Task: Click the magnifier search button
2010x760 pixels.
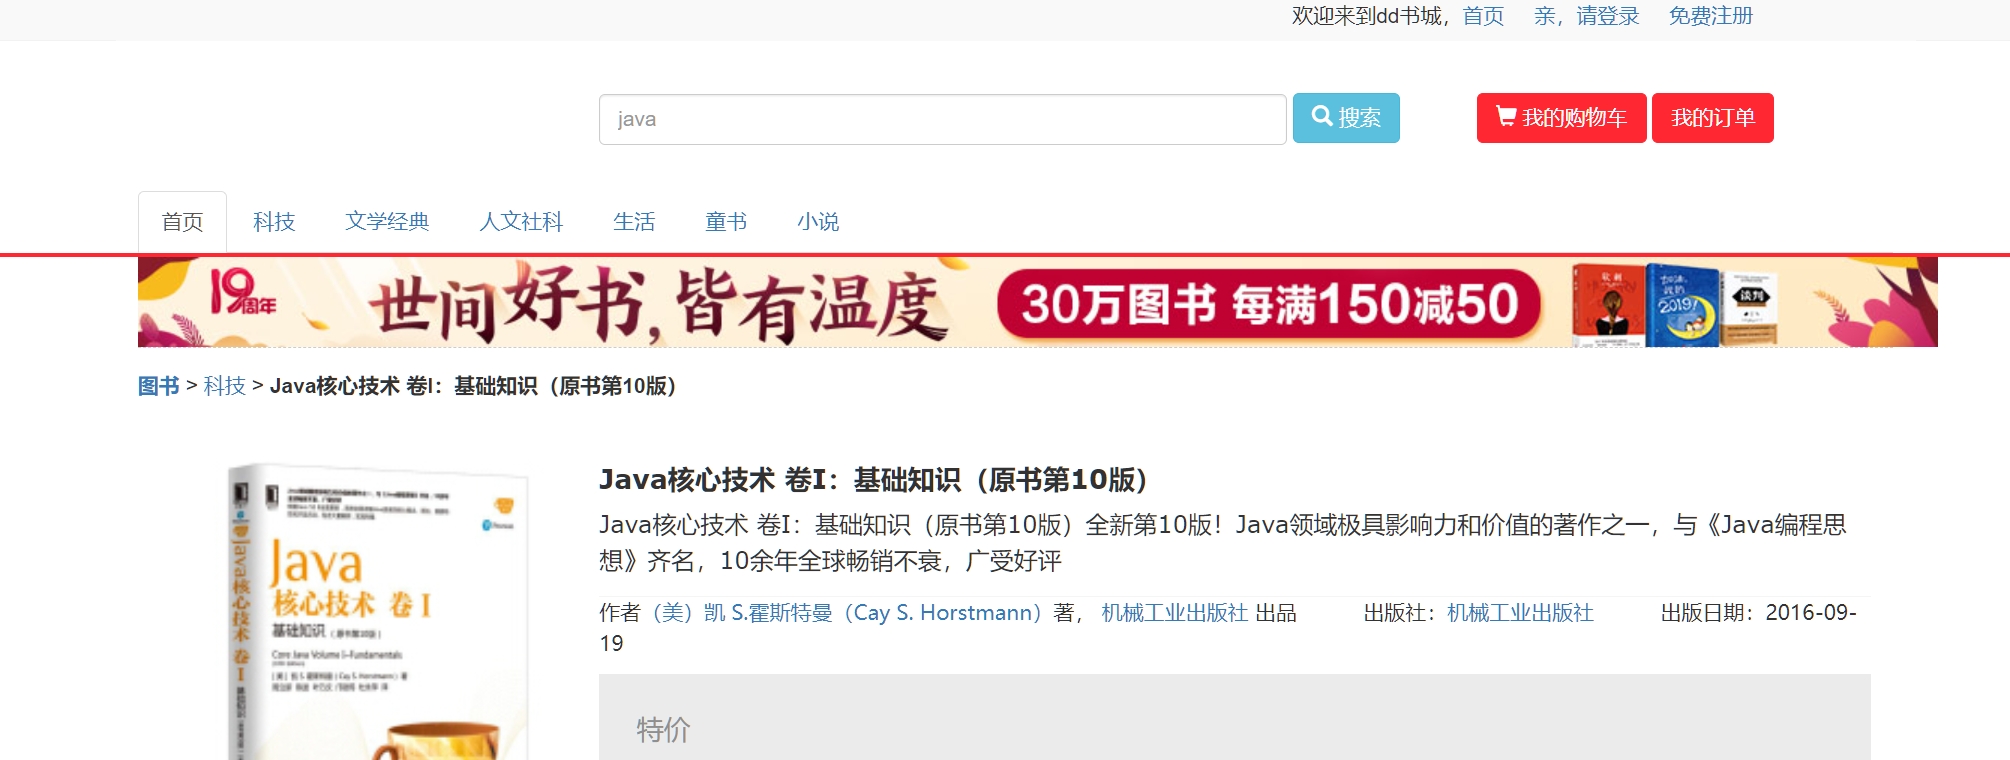Action: [1346, 118]
